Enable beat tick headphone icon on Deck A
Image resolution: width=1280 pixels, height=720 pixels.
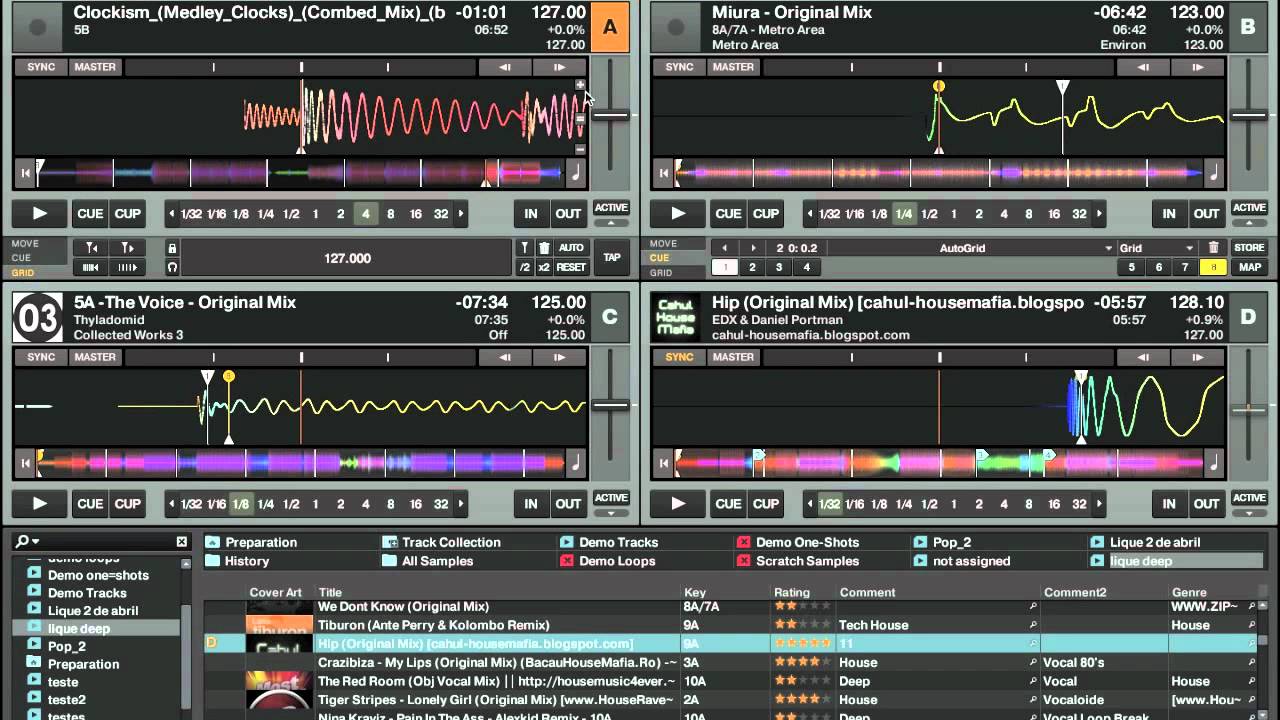[x=172, y=267]
